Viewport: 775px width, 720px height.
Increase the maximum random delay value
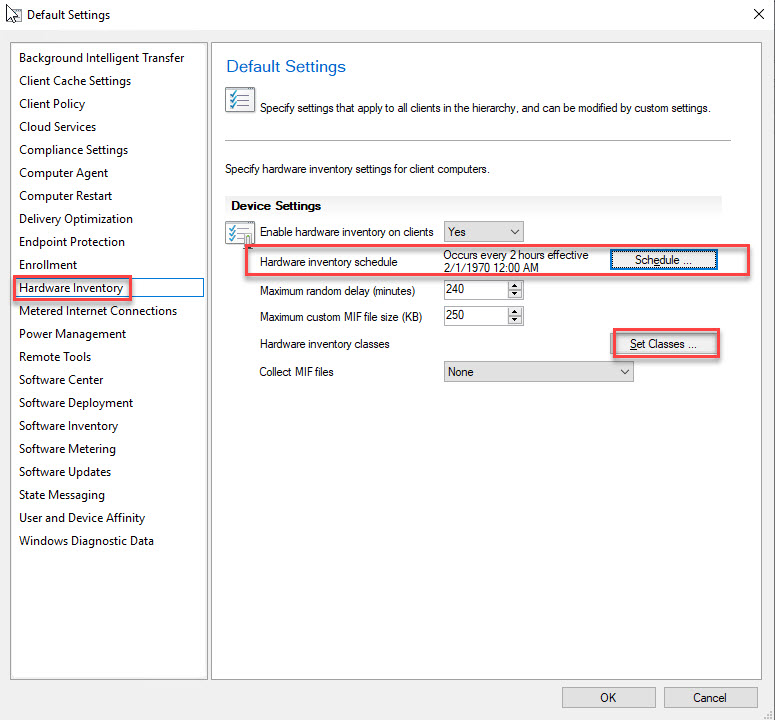(515, 285)
